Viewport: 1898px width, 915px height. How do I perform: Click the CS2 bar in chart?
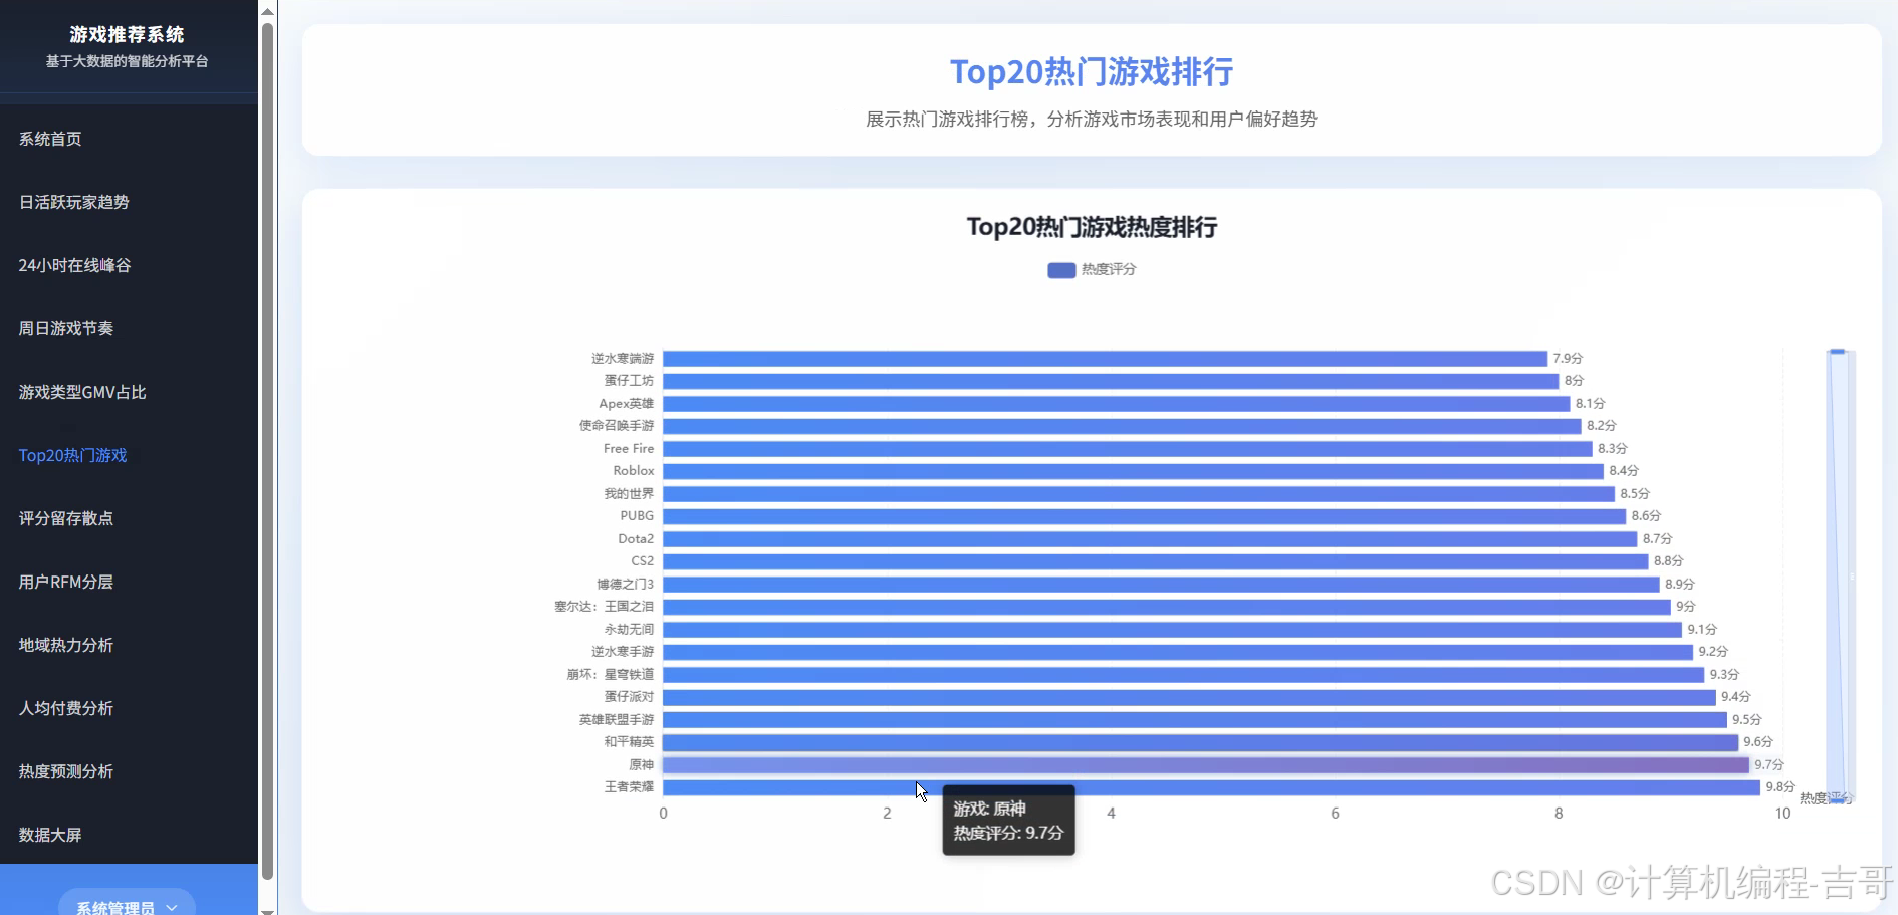(1155, 561)
